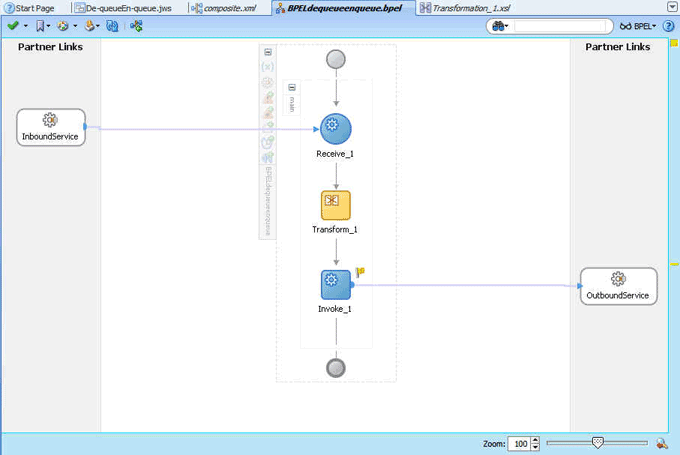This screenshot has width=680, height=455.
Task: Click the green checkmark validate icon
Action: (x=13, y=26)
